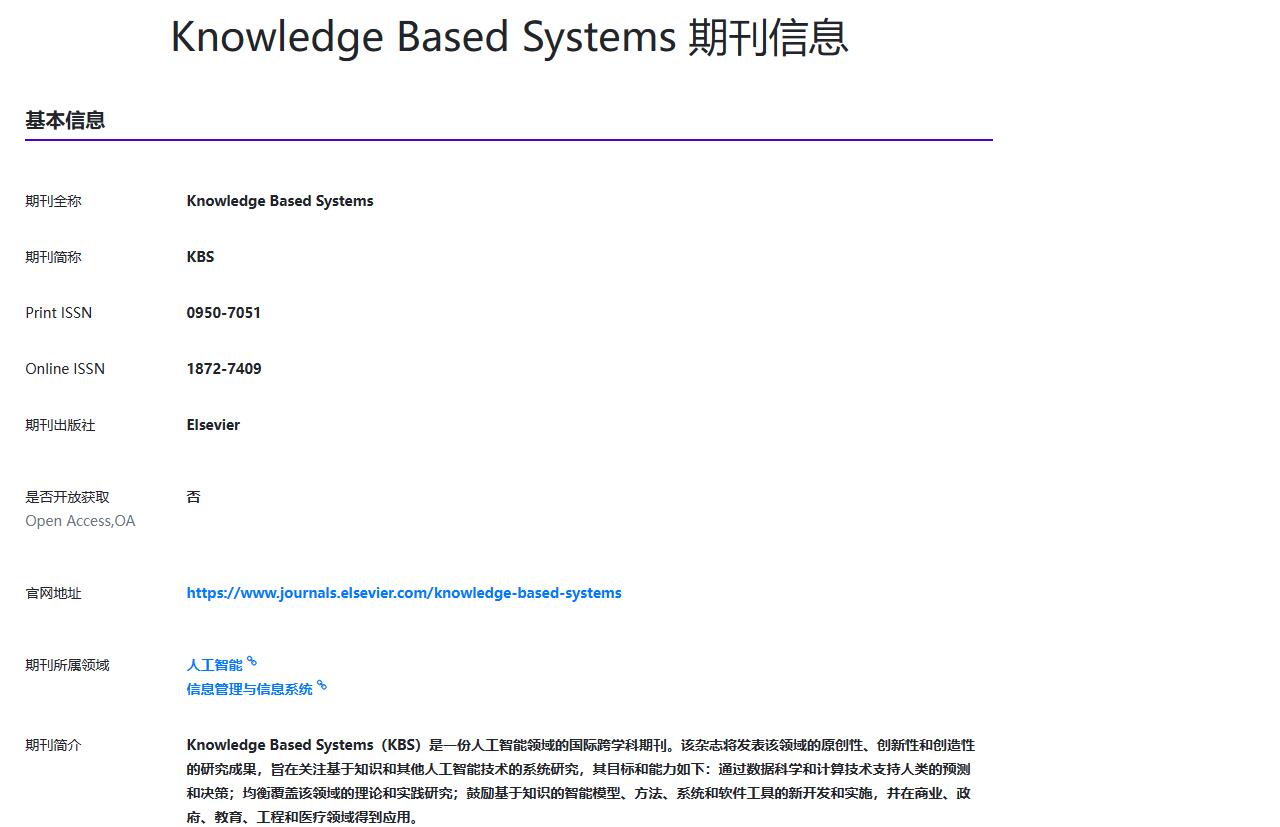Click the link icon beside 信息管理与信息系统
Viewport: 1280px width, 827px height.
pyautogui.click(x=322, y=685)
